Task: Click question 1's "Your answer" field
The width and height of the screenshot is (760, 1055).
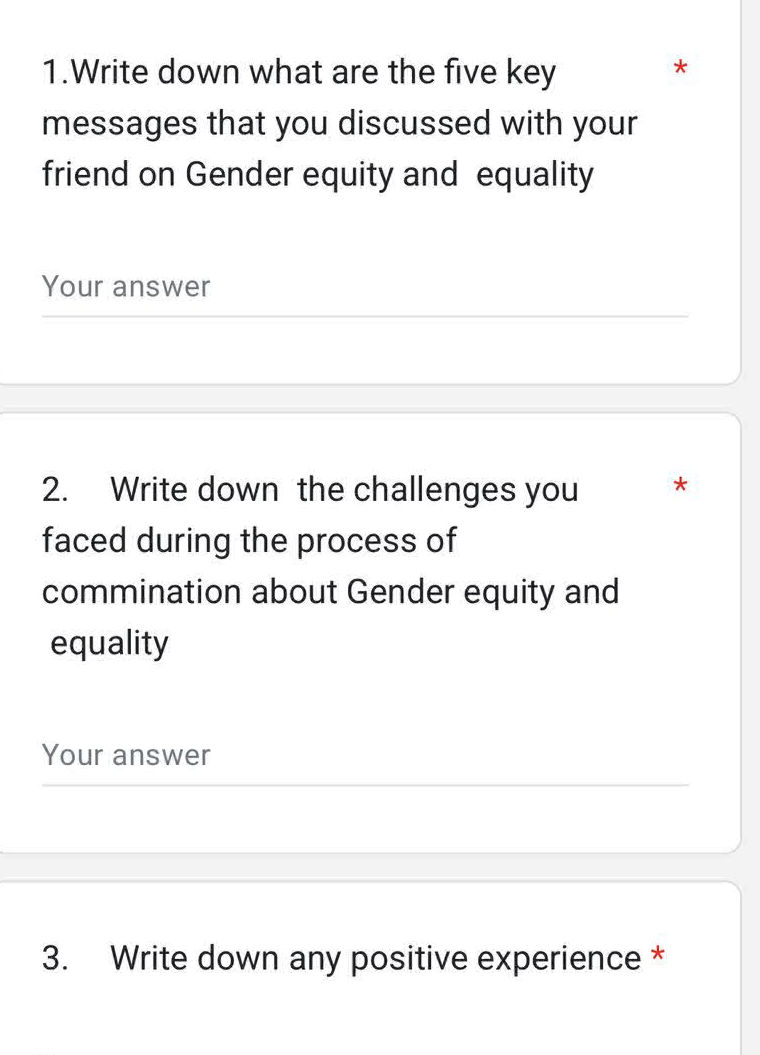Action: click(x=364, y=288)
